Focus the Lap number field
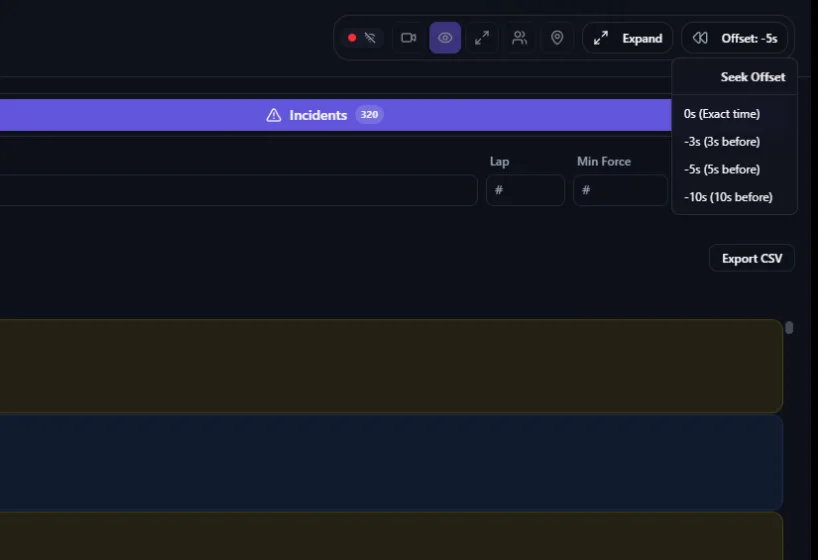Image resolution: width=818 pixels, height=560 pixels. click(525, 190)
